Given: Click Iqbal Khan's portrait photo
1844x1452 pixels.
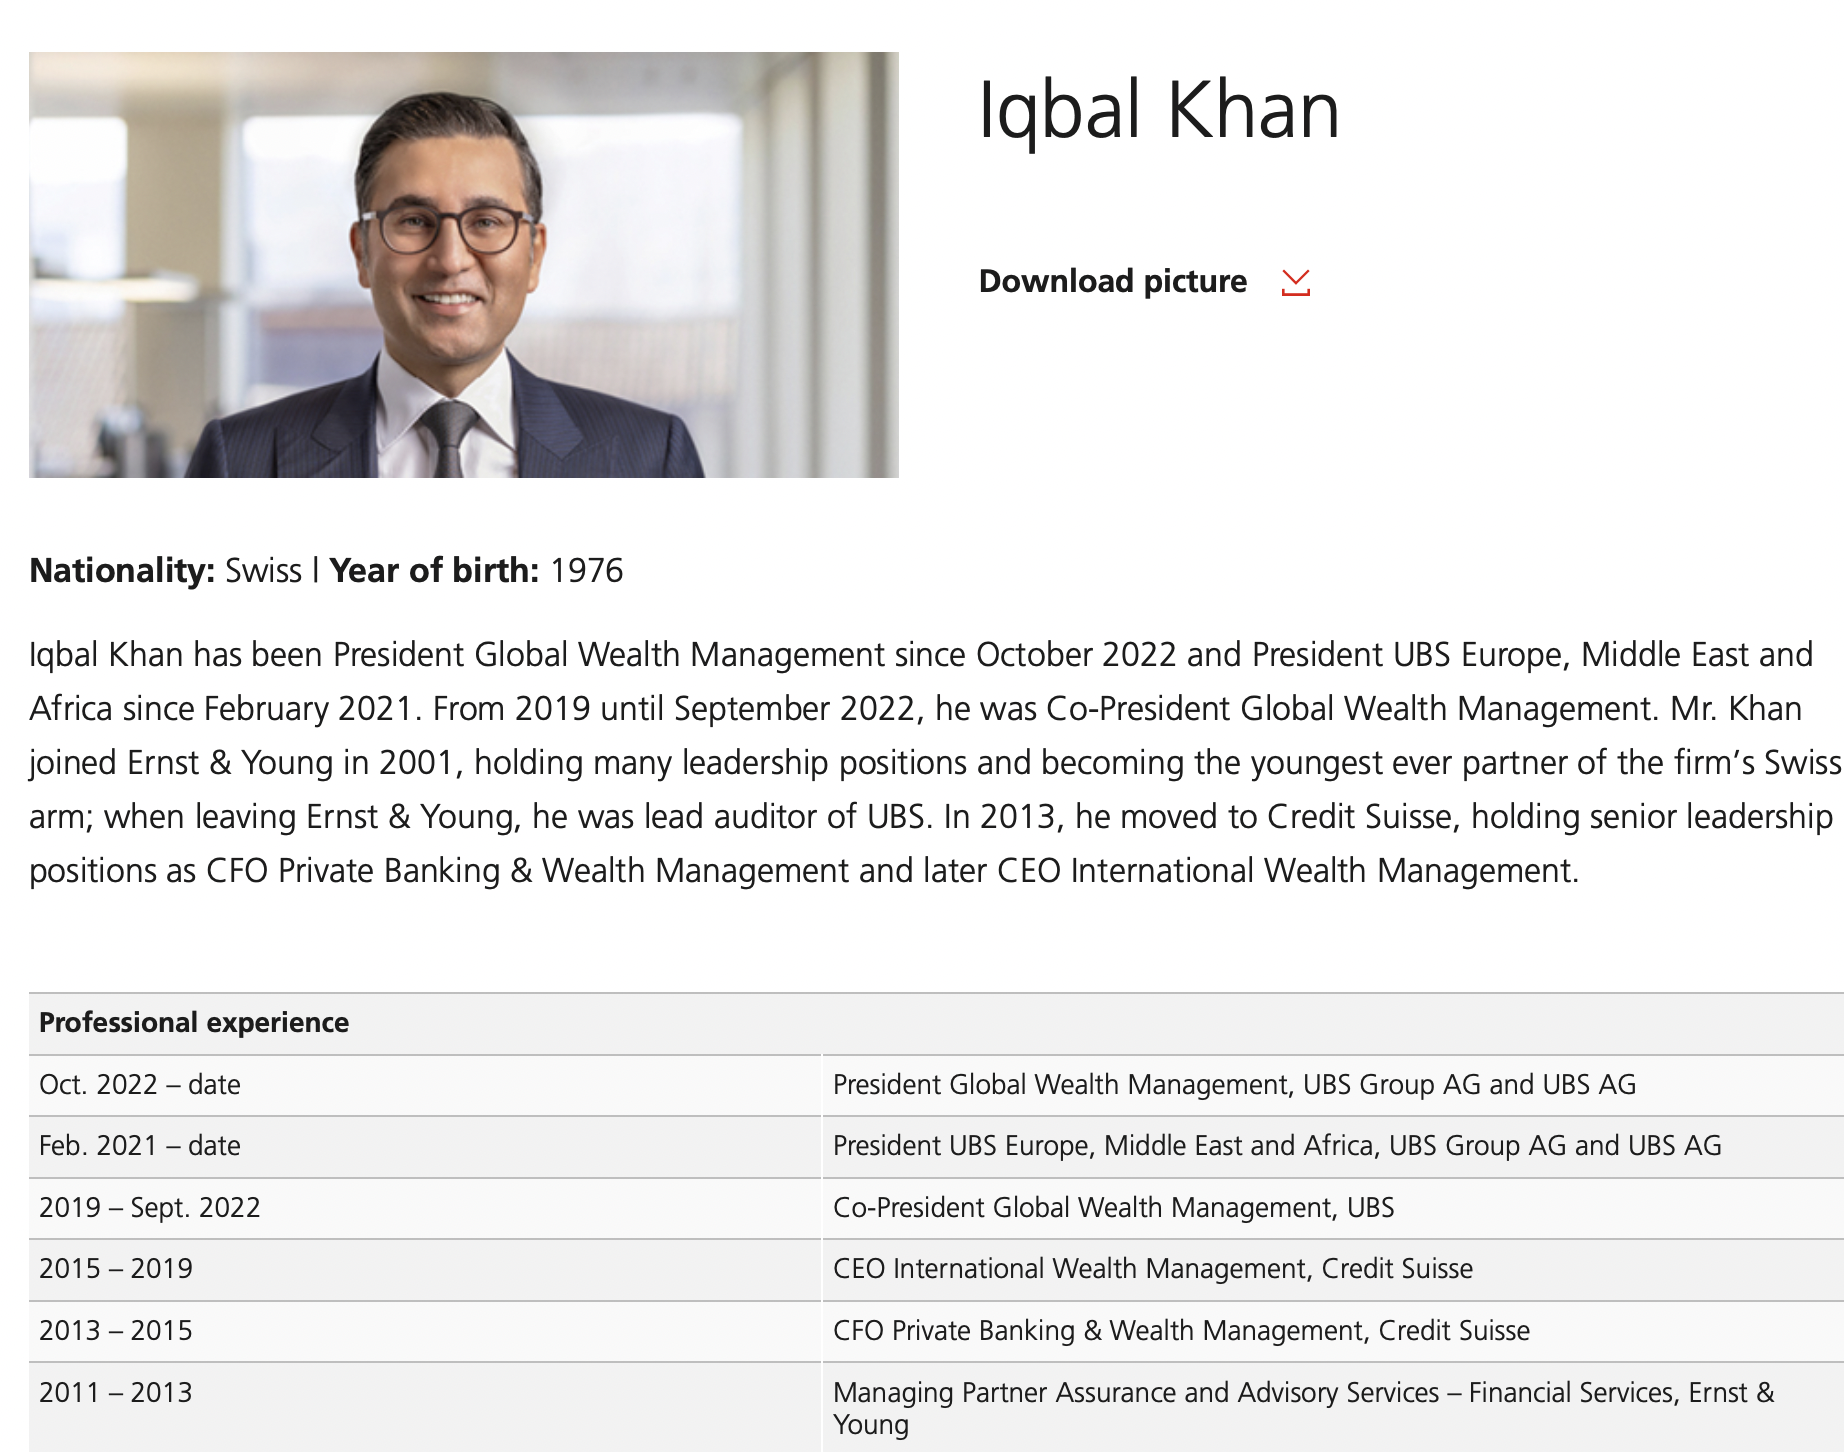Looking at the screenshot, I should pyautogui.click(x=464, y=265).
